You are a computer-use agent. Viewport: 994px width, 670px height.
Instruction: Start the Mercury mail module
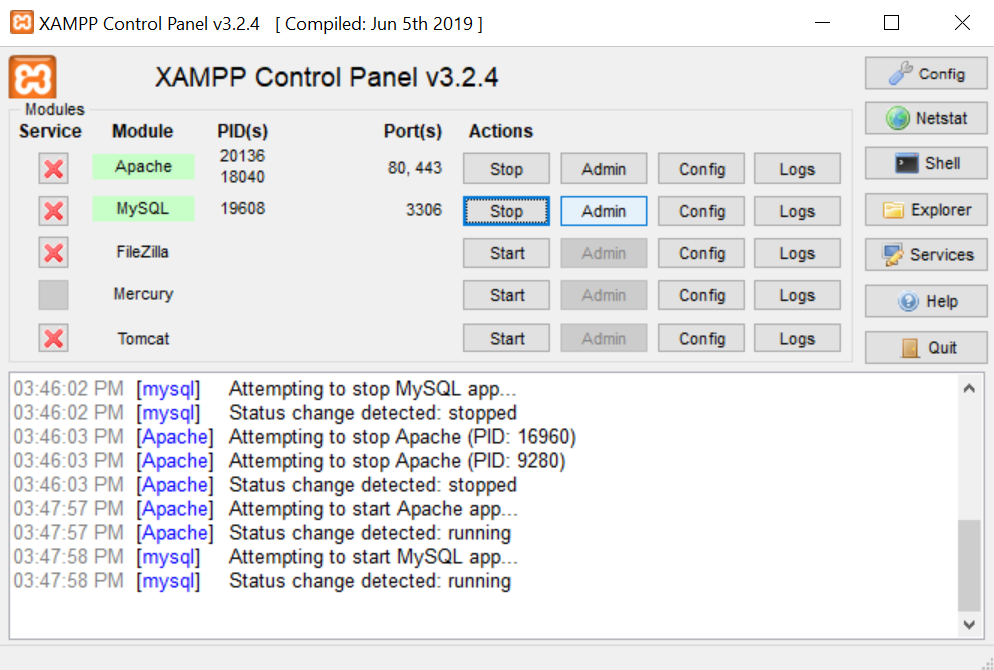[x=506, y=295]
